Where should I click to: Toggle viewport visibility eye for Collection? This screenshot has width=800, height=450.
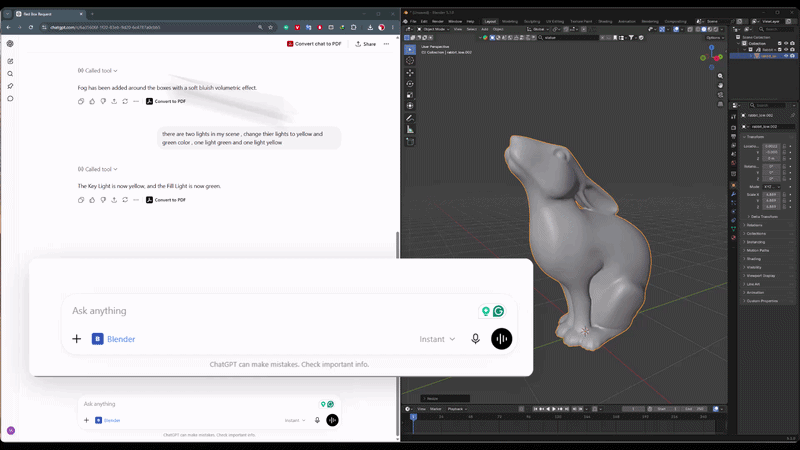tap(786, 43)
